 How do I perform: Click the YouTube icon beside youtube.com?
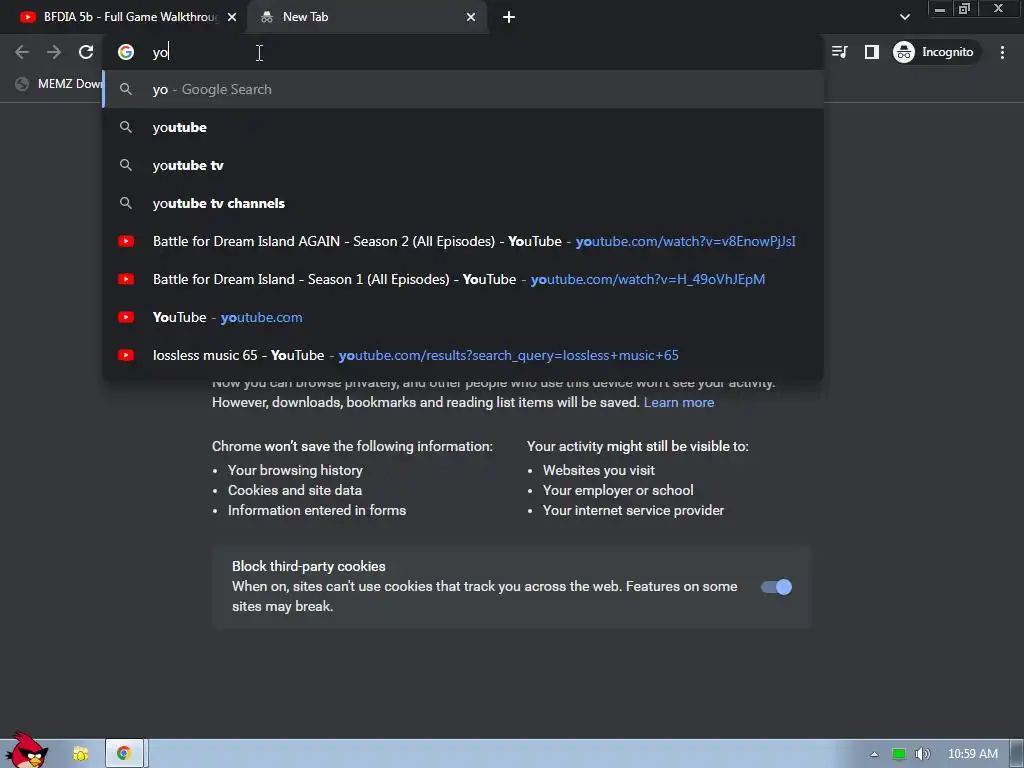click(126, 317)
